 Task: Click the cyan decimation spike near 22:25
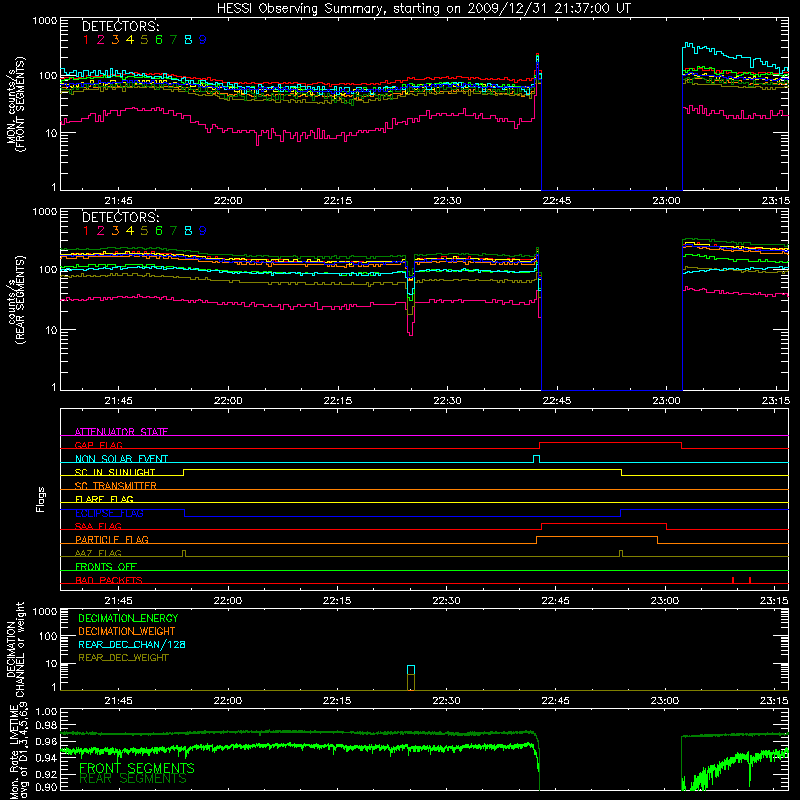[411, 670]
